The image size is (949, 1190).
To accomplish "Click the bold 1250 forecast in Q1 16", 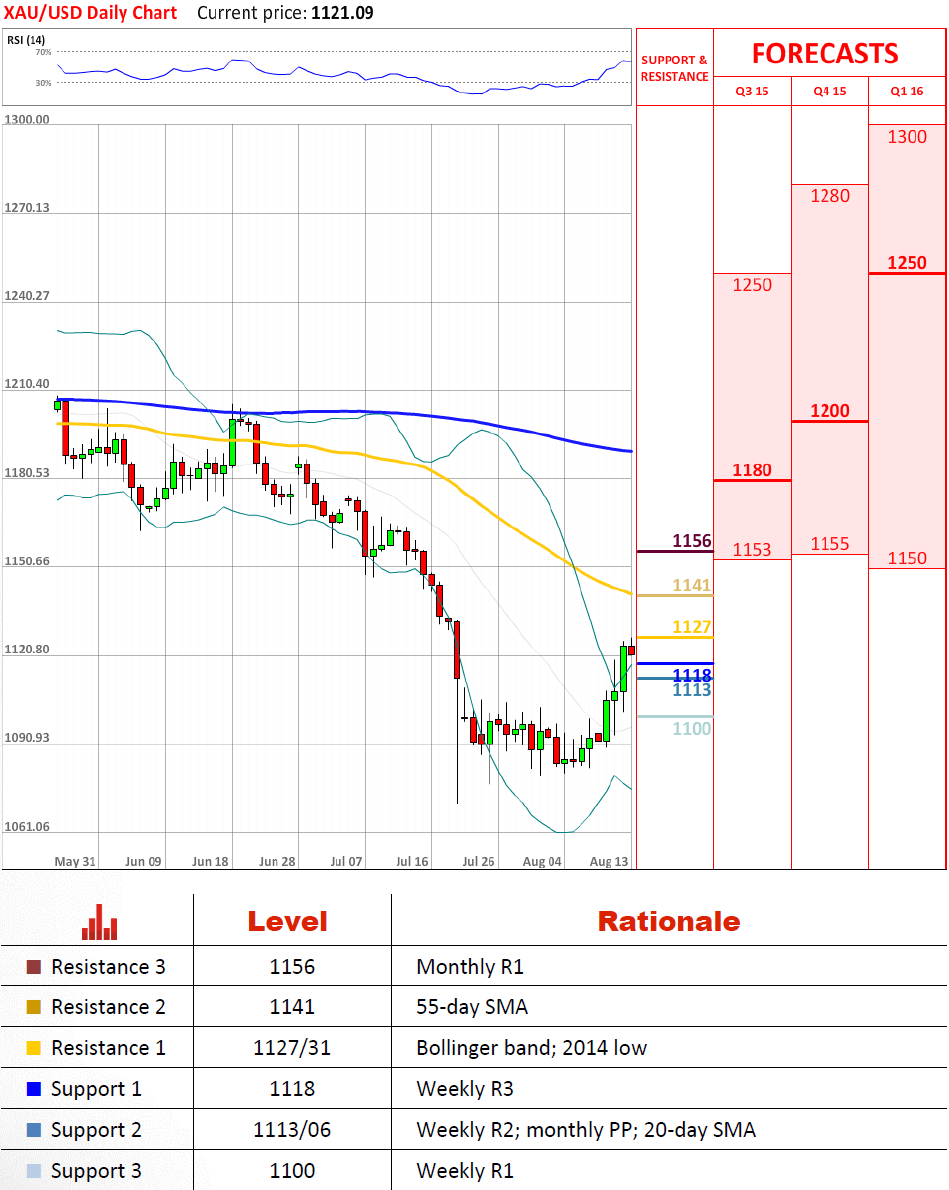I will click(x=907, y=263).
